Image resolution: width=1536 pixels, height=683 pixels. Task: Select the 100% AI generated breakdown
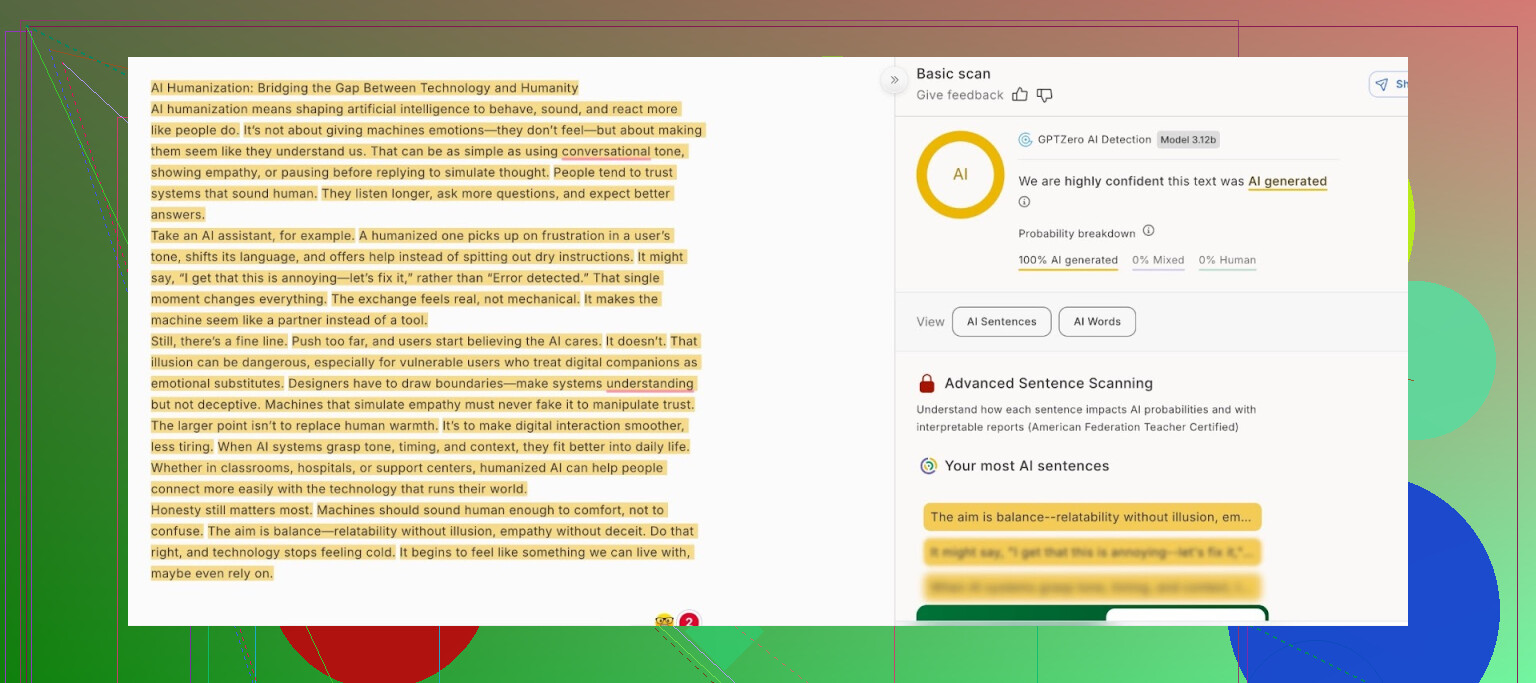click(1067, 260)
